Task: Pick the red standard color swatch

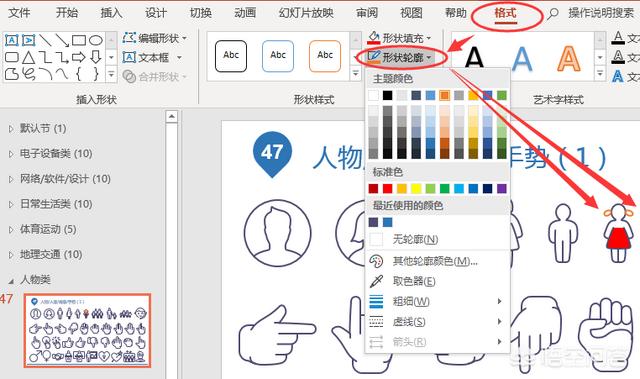Action: click(x=388, y=188)
